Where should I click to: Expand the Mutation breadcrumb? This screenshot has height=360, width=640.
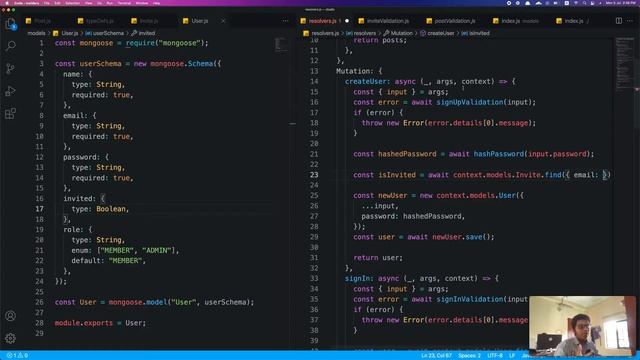[398, 33]
